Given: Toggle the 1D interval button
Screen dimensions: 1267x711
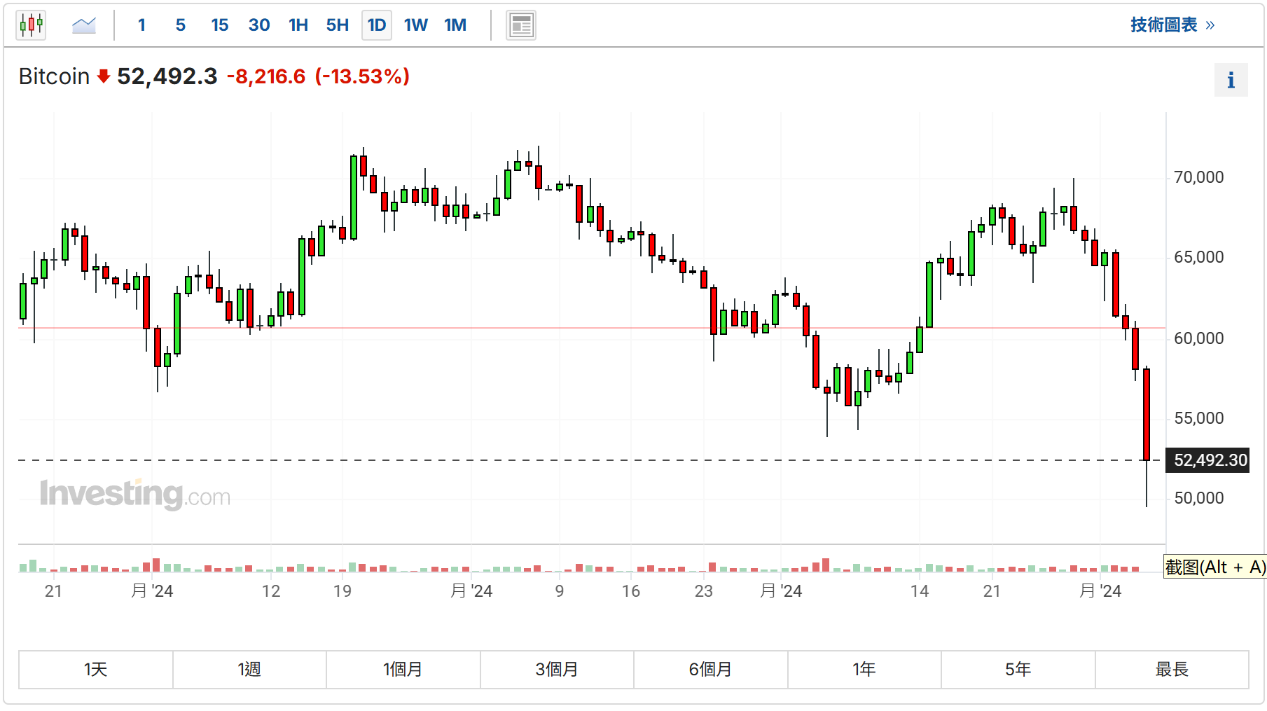Looking at the screenshot, I should [376, 25].
